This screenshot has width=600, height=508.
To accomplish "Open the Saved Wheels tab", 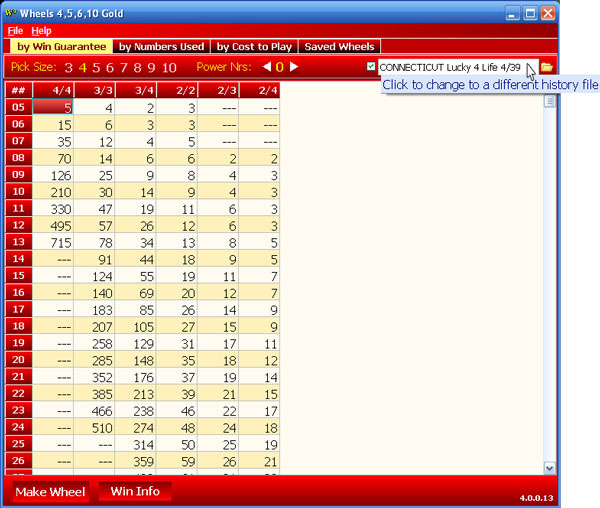I will pyautogui.click(x=339, y=46).
